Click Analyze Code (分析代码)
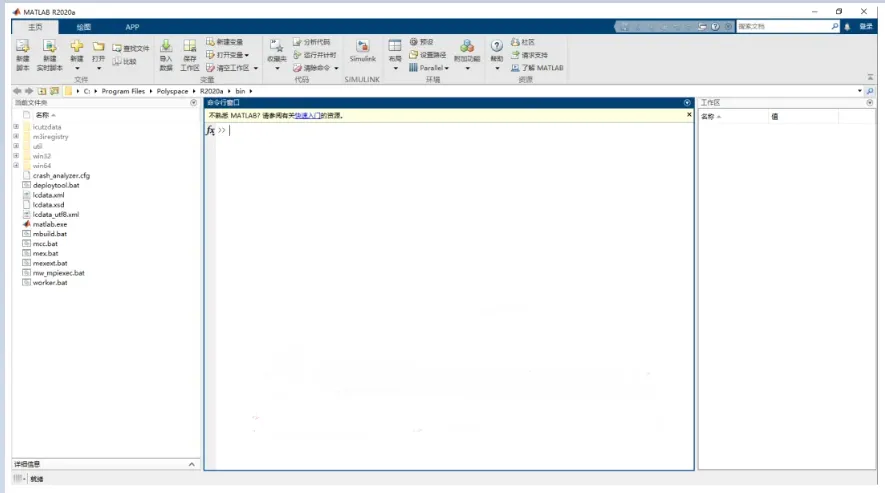 tap(312, 42)
